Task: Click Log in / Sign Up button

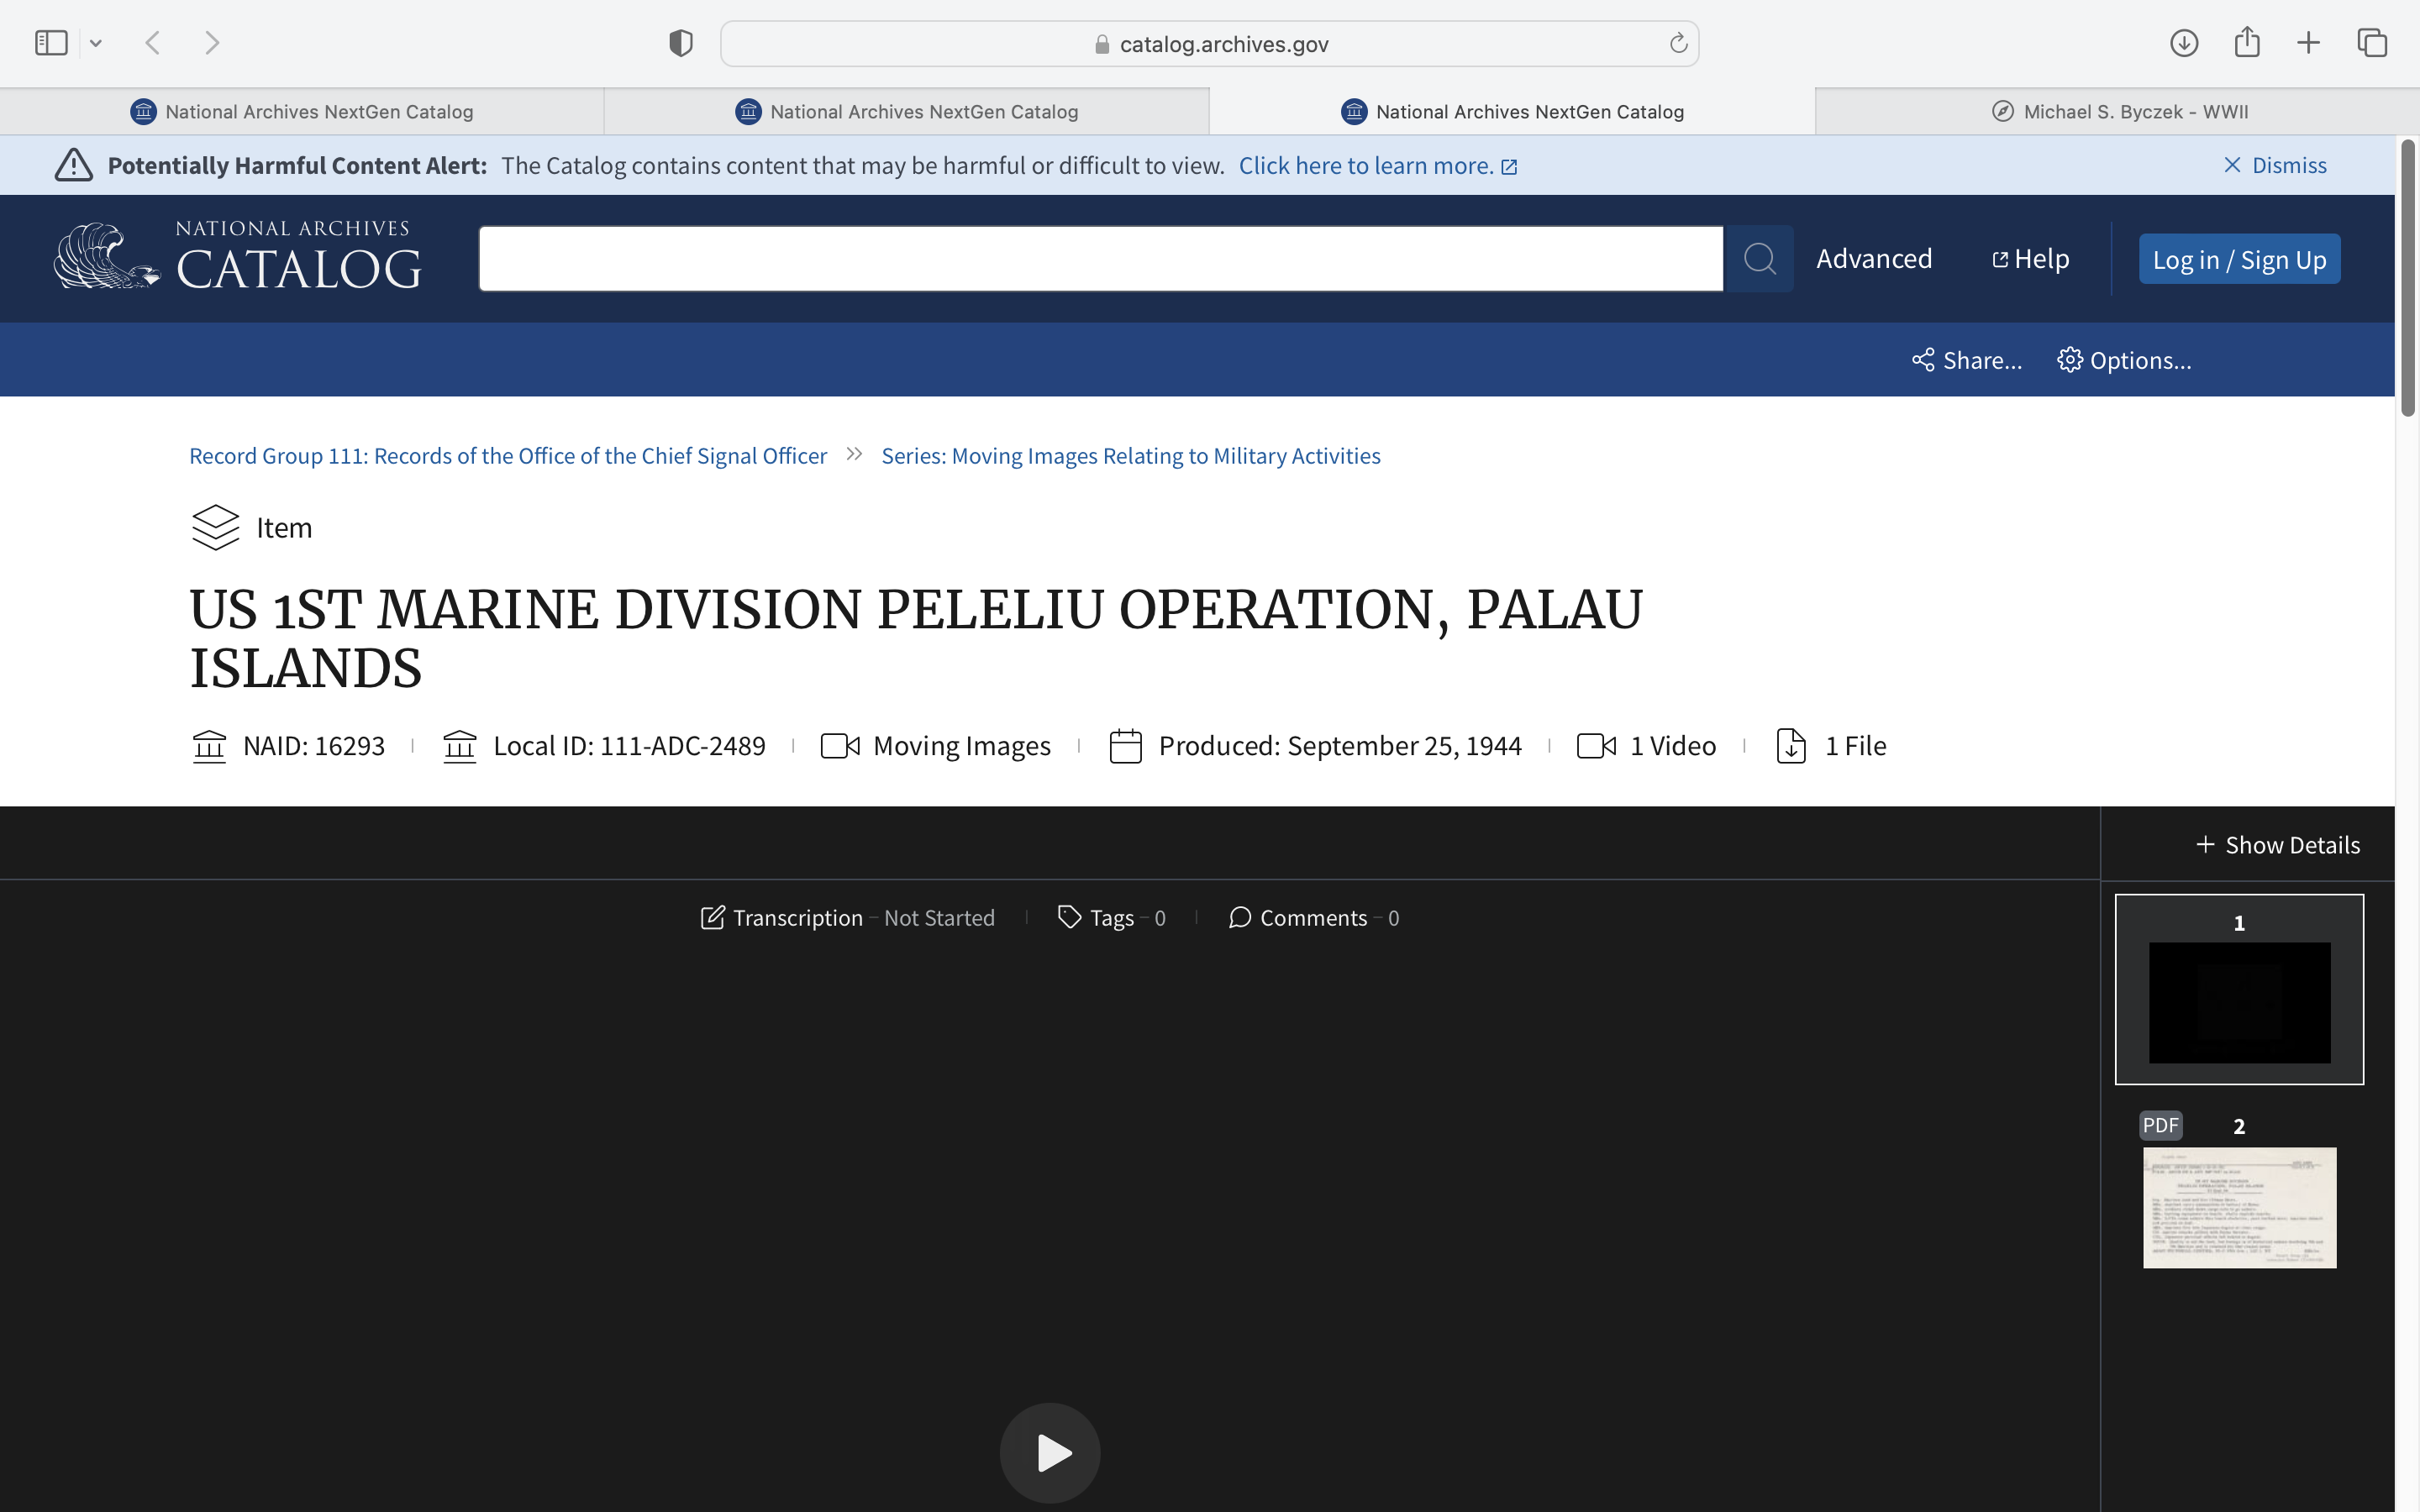Action: pos(2238,260)
